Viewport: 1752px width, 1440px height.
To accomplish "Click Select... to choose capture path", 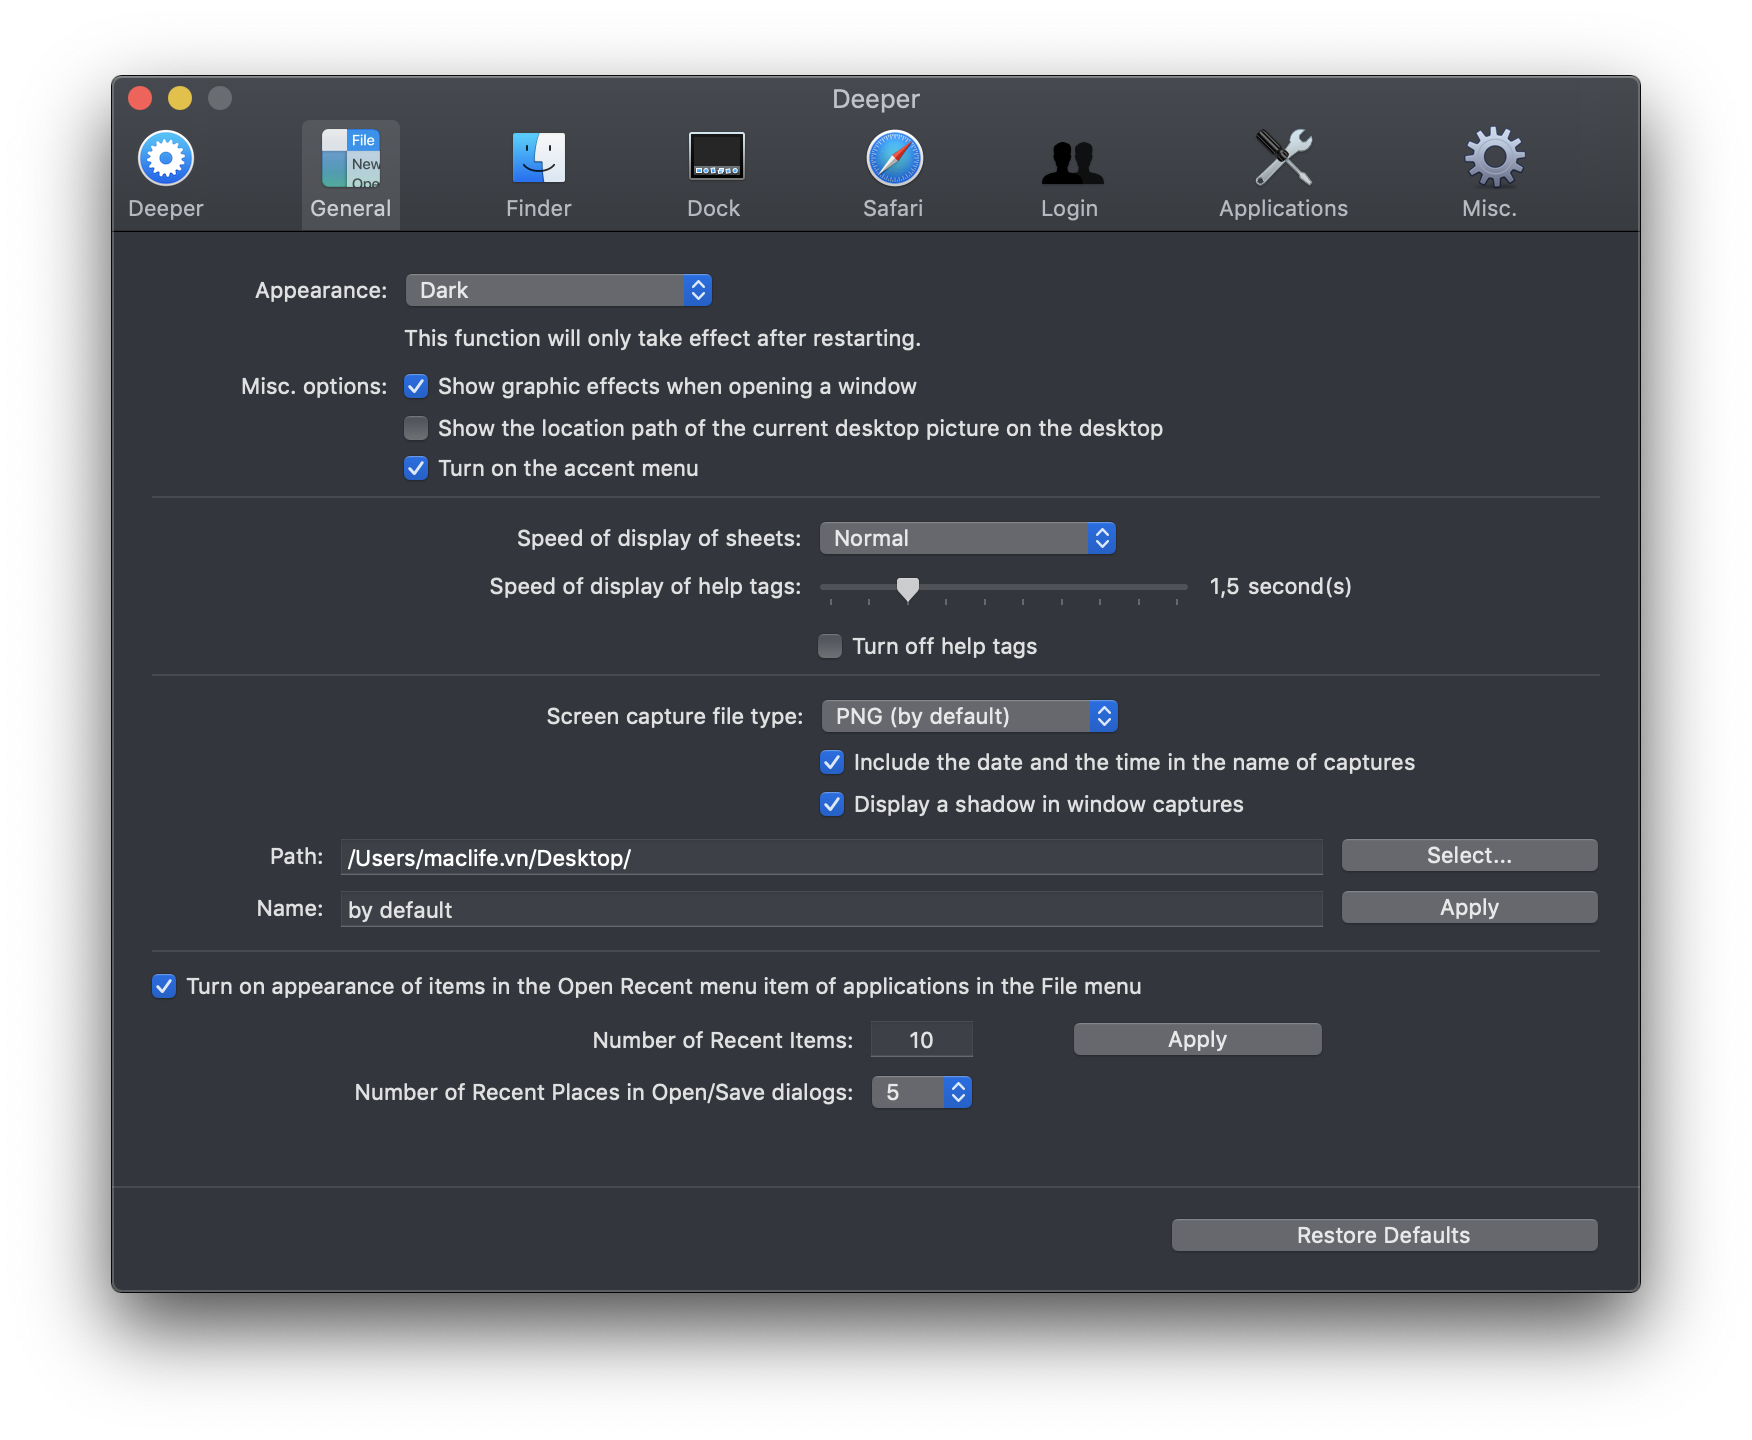I will pos(1468,855).
